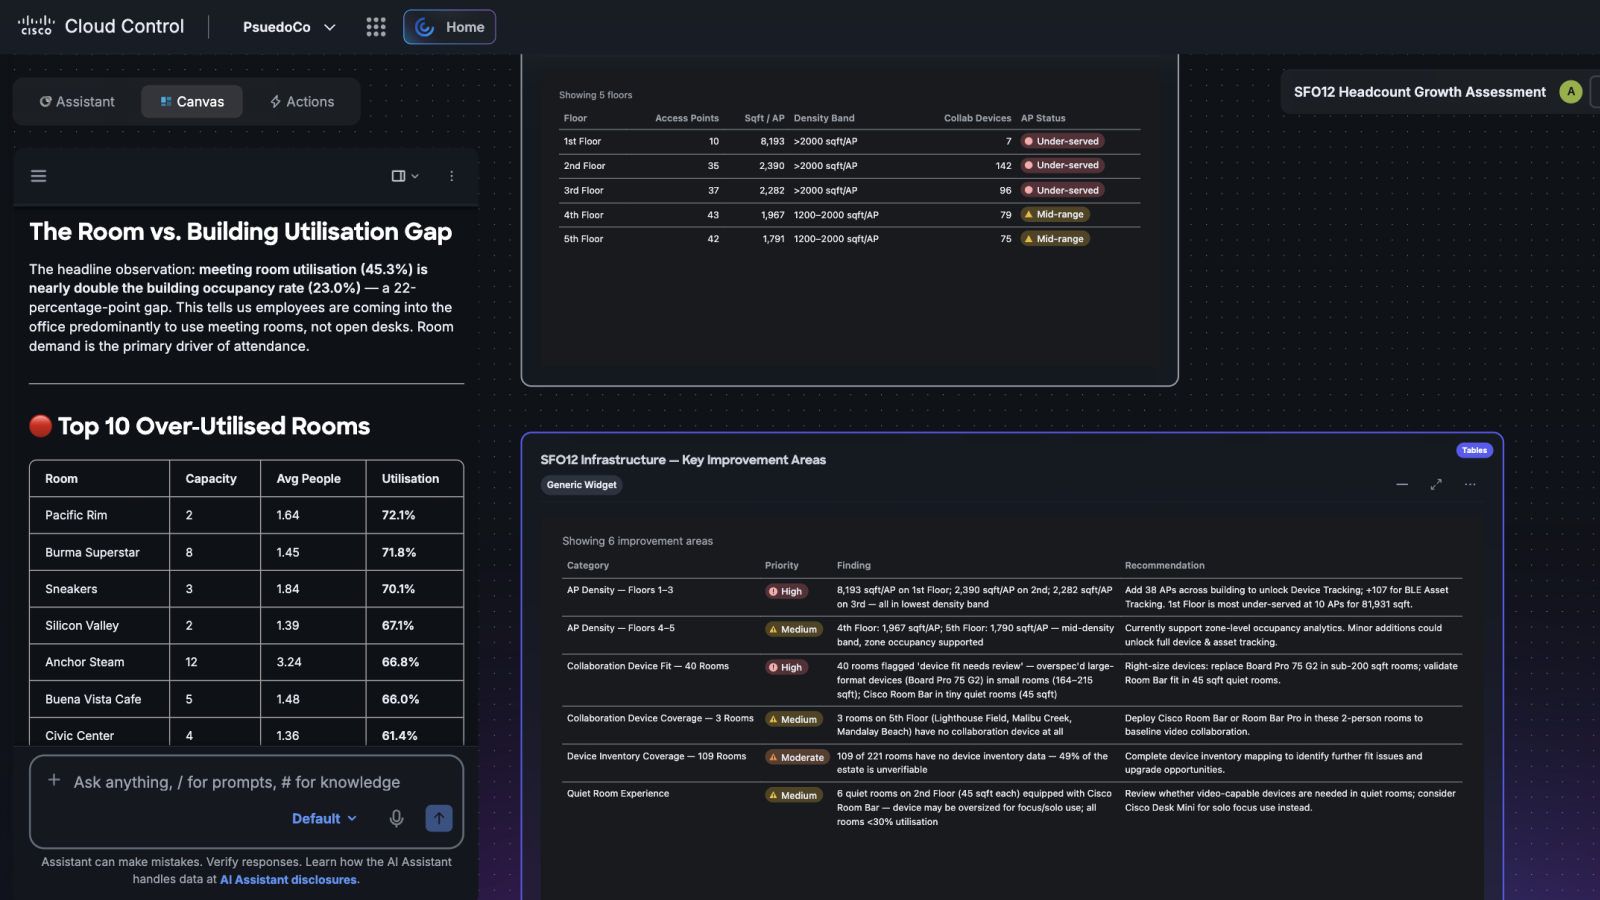Image resolution: width=1600 pixels, height=900 pixels.
Task: Click the Recommendation column header
Action: (1164, 565)
